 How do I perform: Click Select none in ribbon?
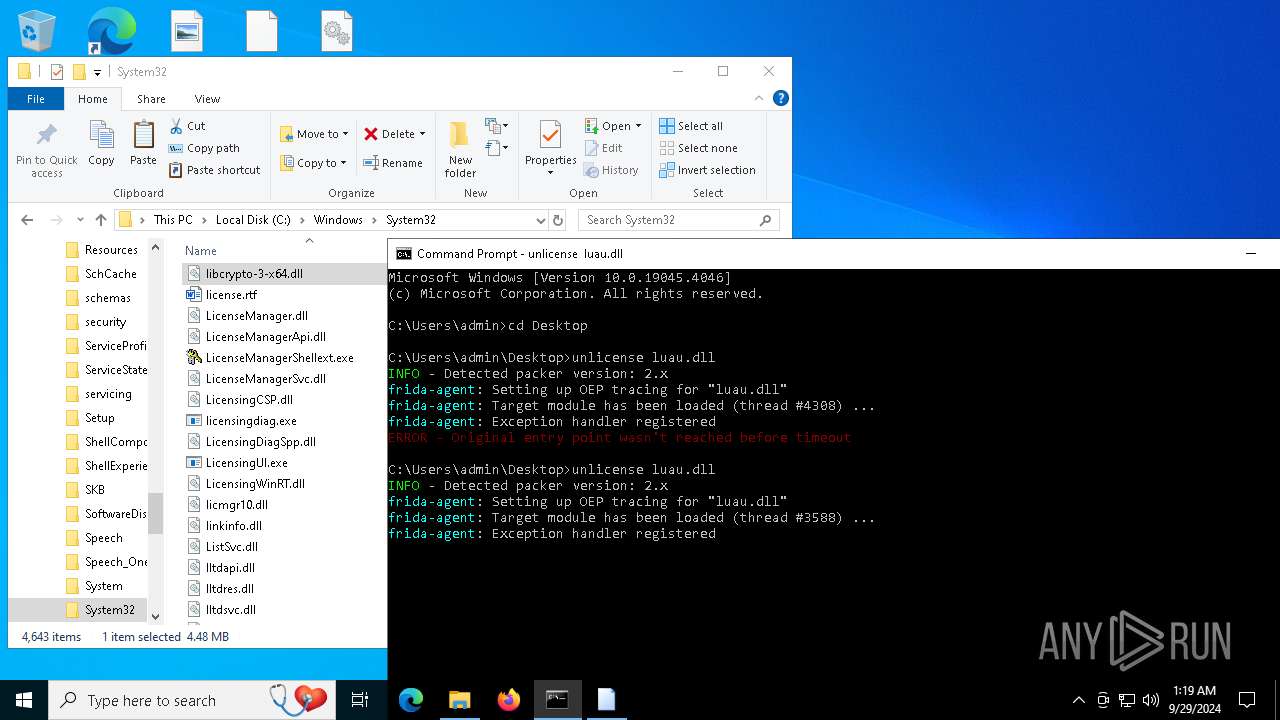(x=698, y=148)
